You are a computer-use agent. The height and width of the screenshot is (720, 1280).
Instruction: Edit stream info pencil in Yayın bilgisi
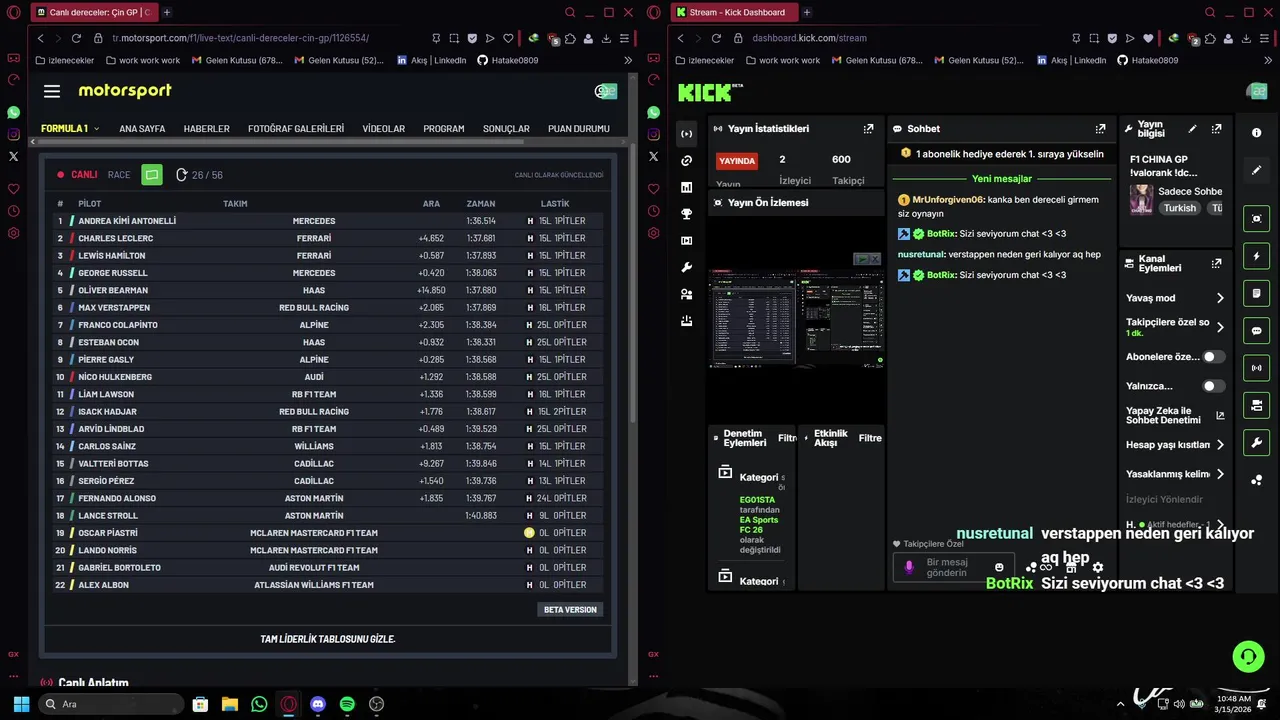tap(1192, 129)
